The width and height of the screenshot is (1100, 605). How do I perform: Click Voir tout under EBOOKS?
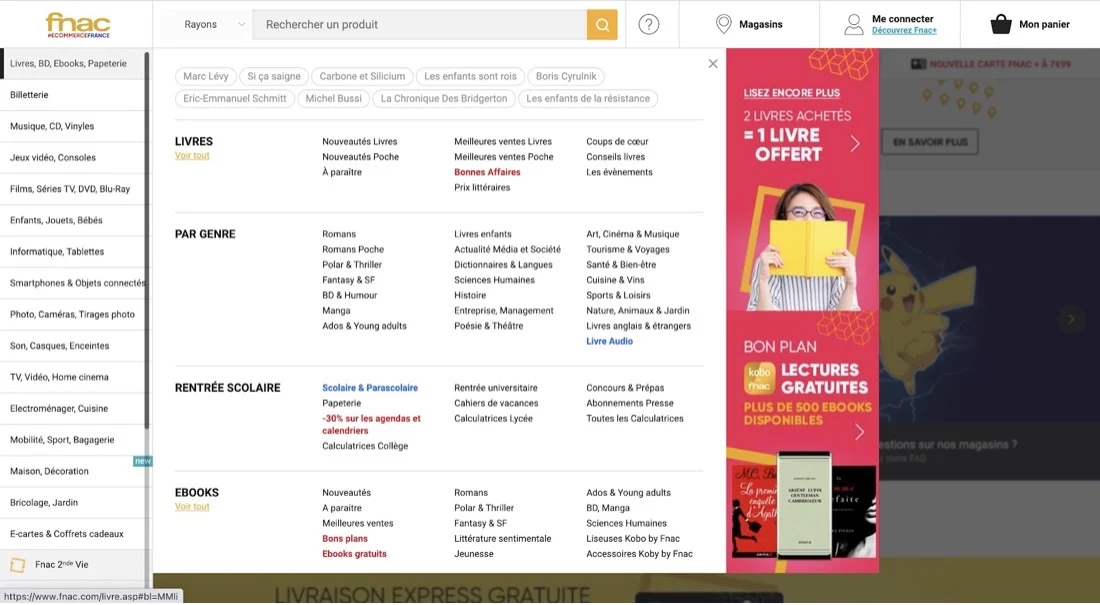pos(192,507)
